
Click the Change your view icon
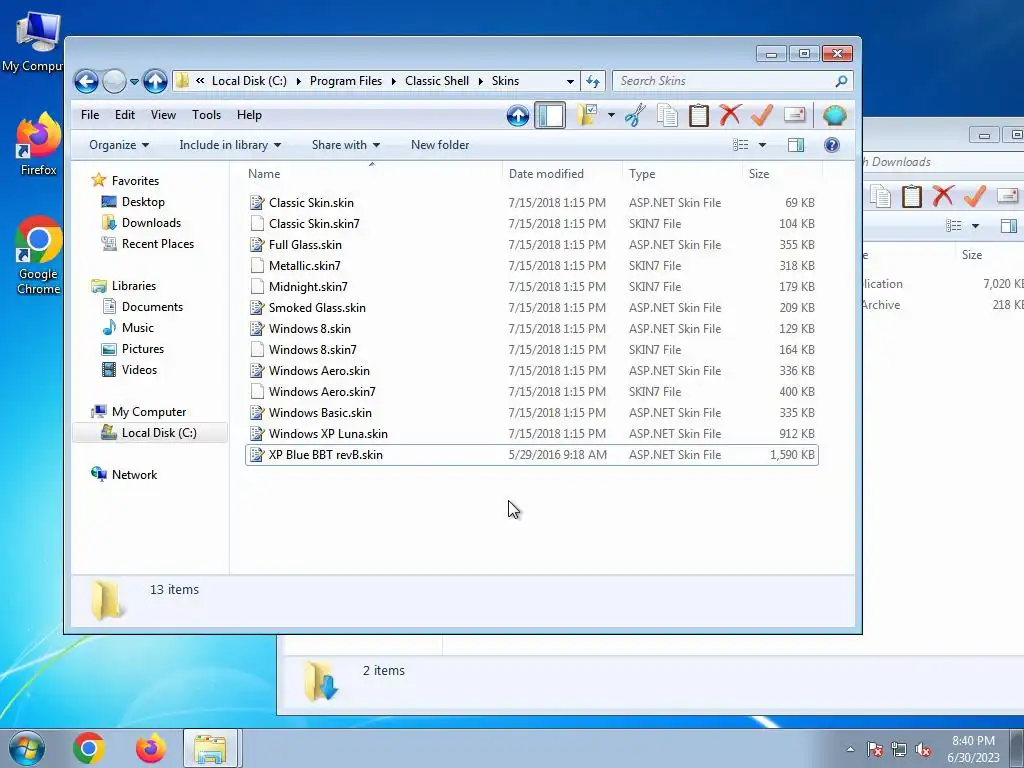coord(741,145)
